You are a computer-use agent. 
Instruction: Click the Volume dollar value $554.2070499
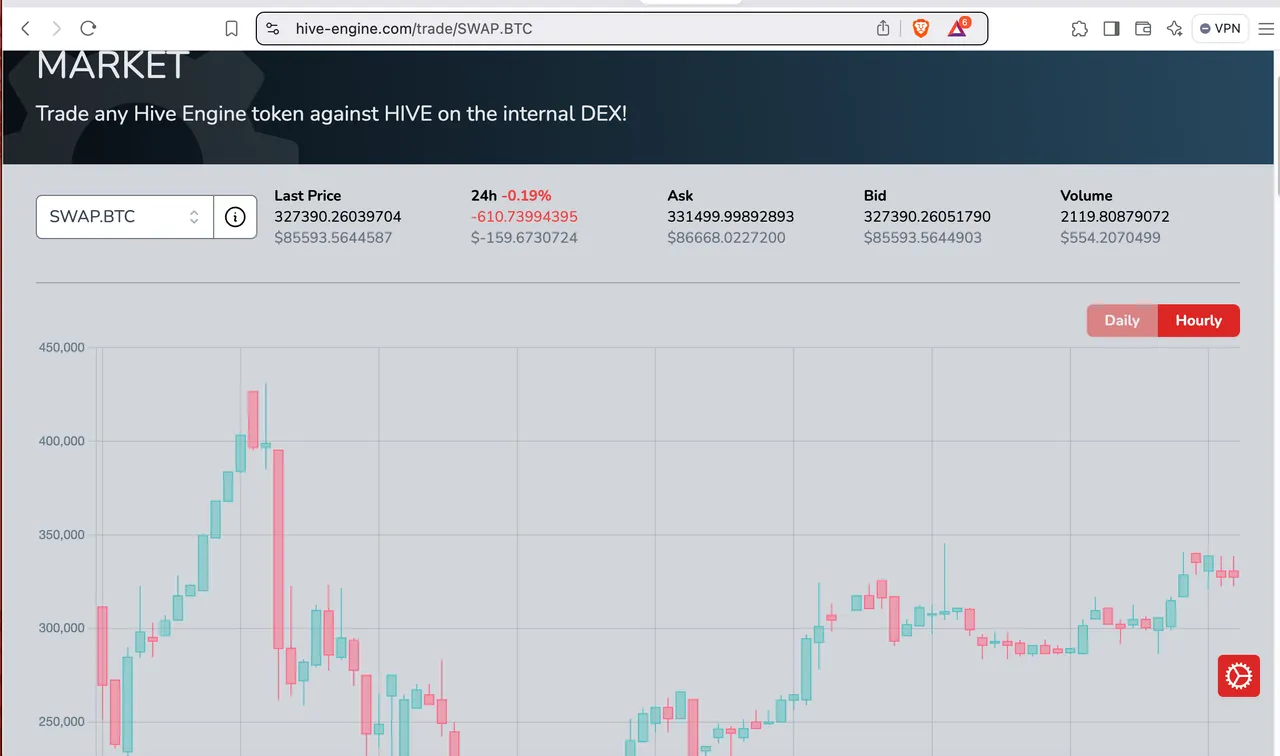click(x=1111, y=238)
